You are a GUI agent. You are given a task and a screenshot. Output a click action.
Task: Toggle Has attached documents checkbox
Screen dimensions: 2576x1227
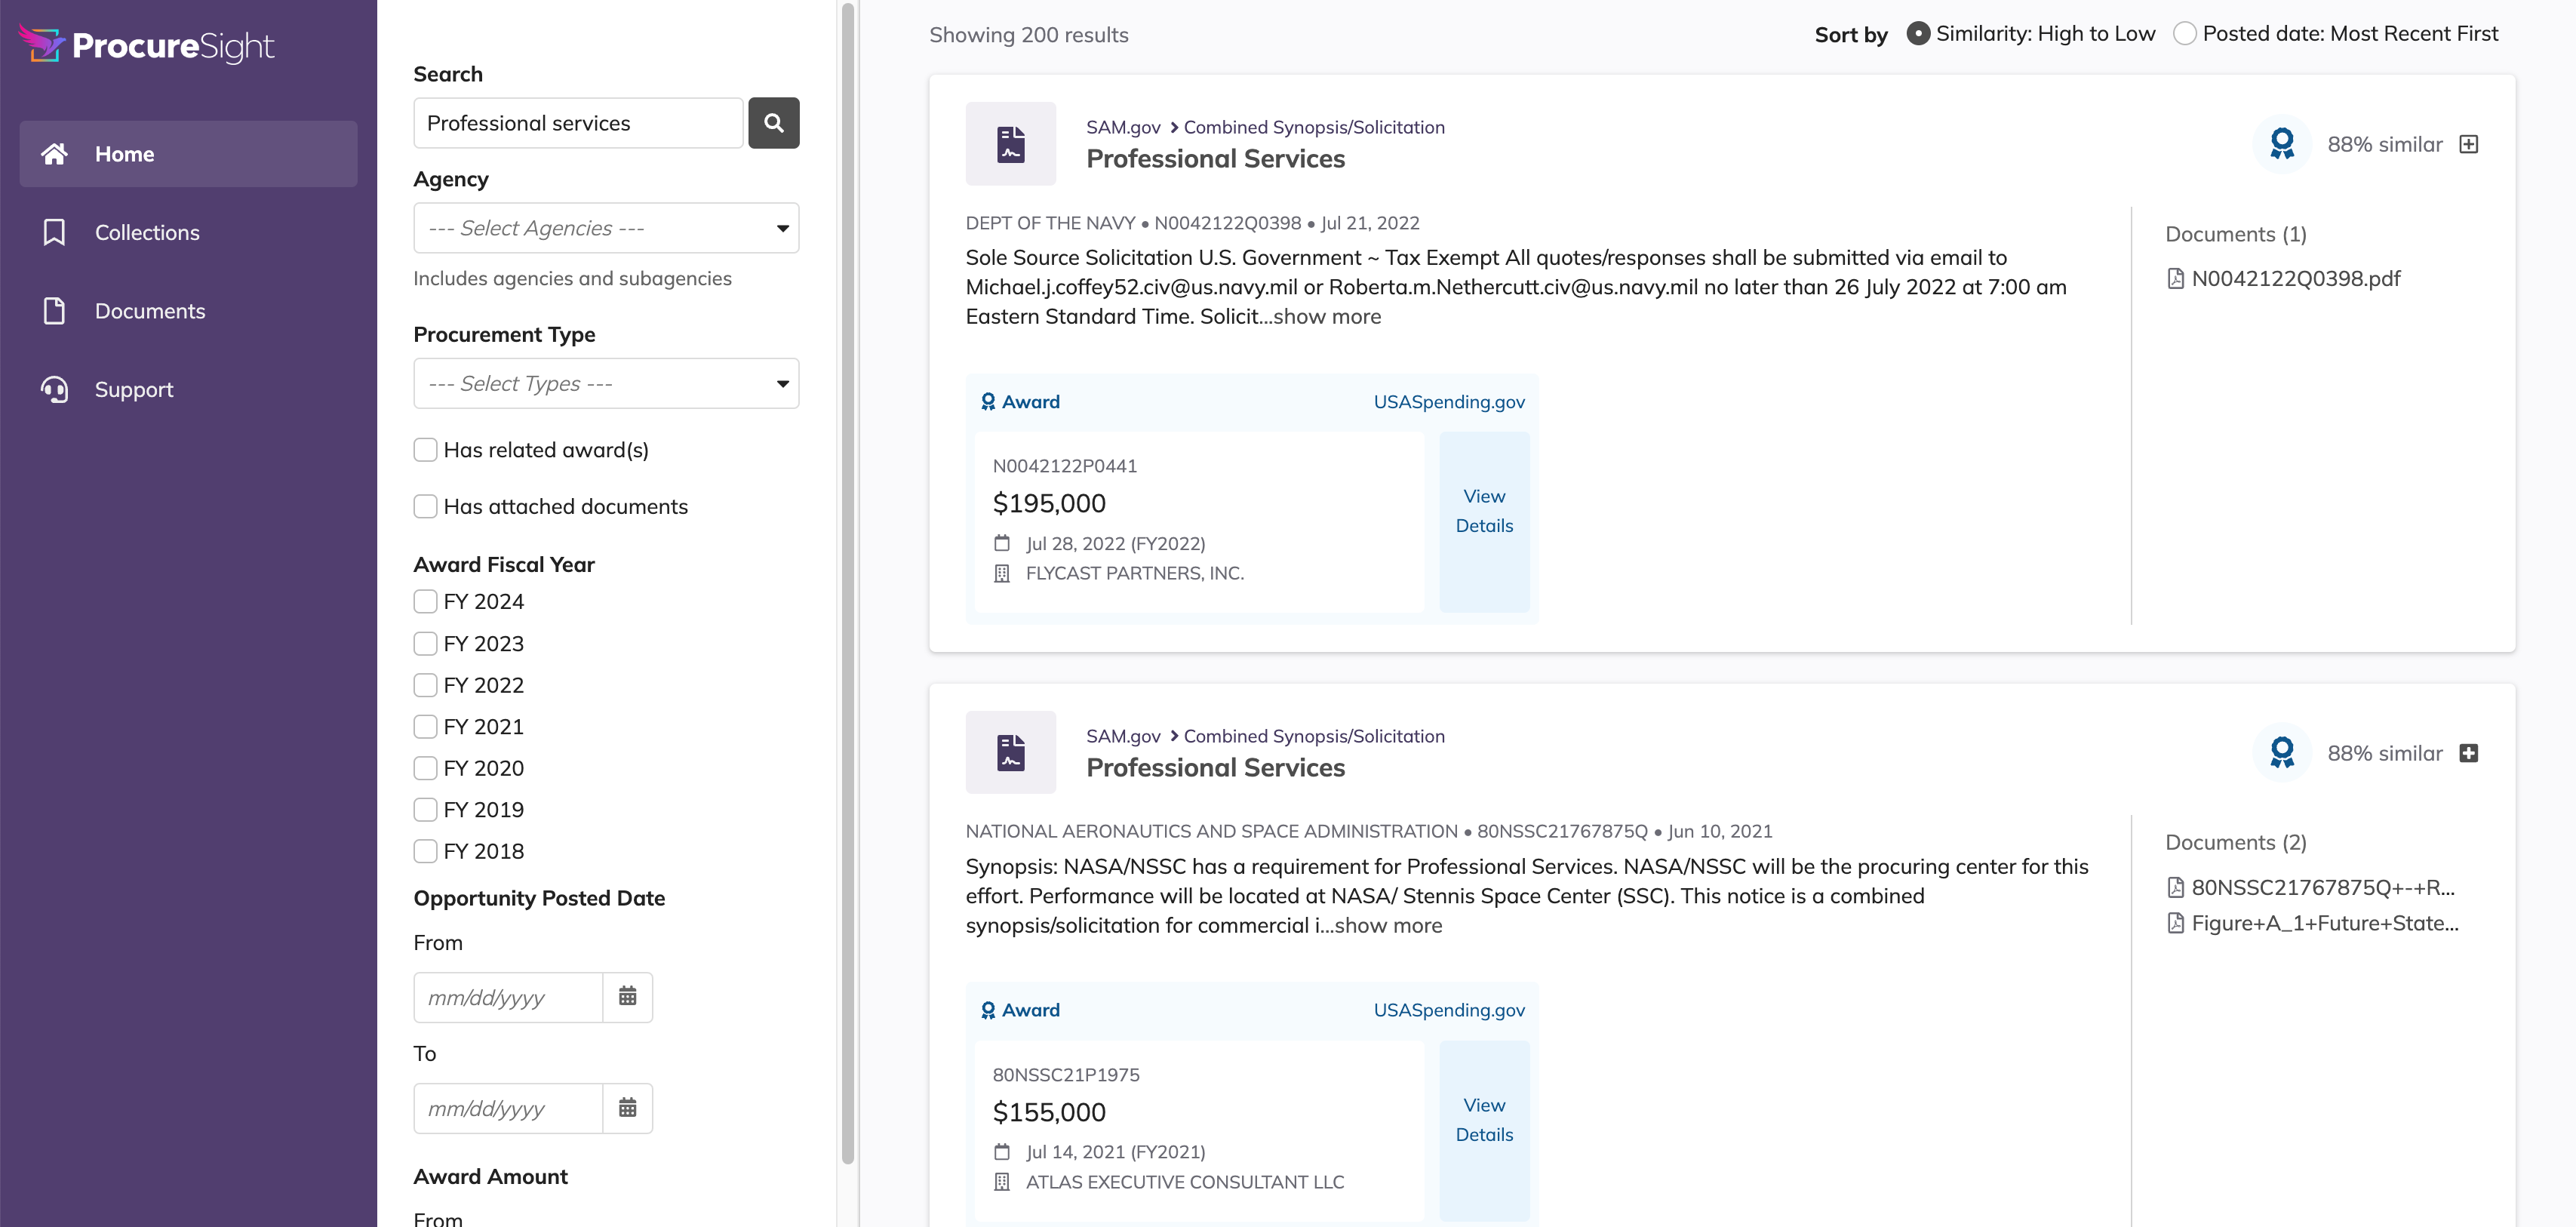coord(425,506)
